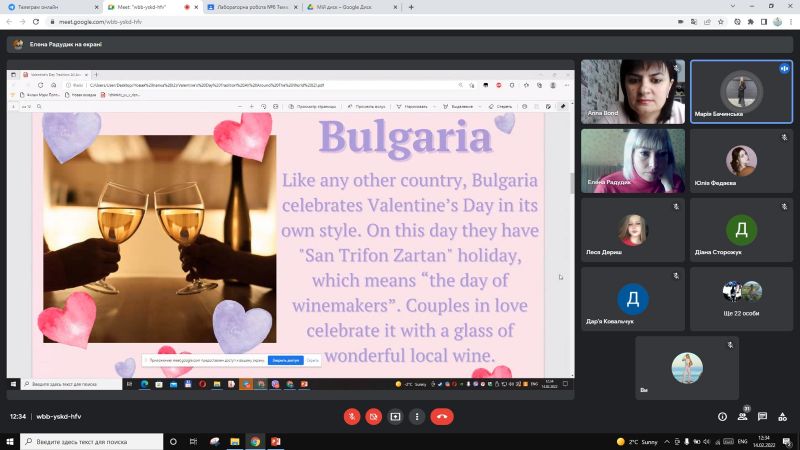Open the camera permission icon in address bar
The image size is (800, 450).
coord(681,22)
